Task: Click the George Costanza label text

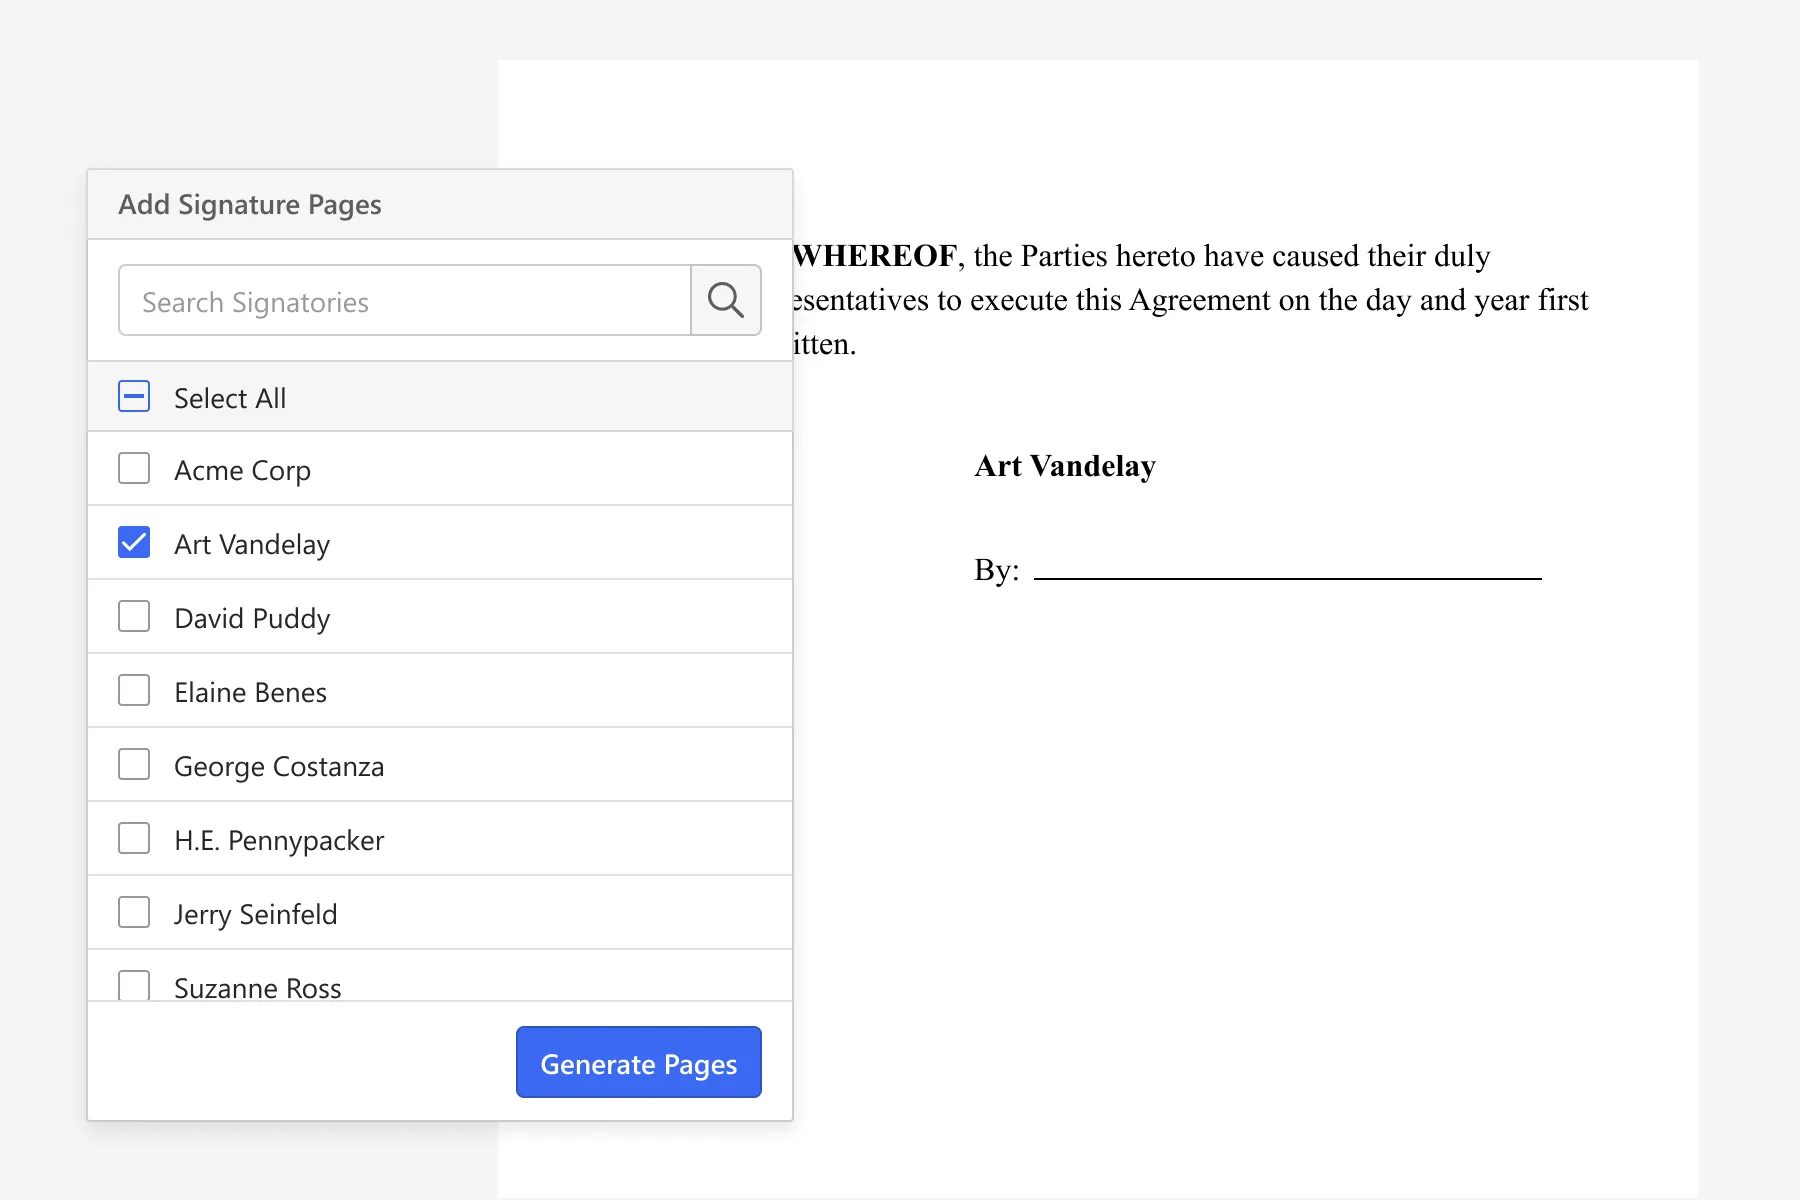Action: point(279,766)
